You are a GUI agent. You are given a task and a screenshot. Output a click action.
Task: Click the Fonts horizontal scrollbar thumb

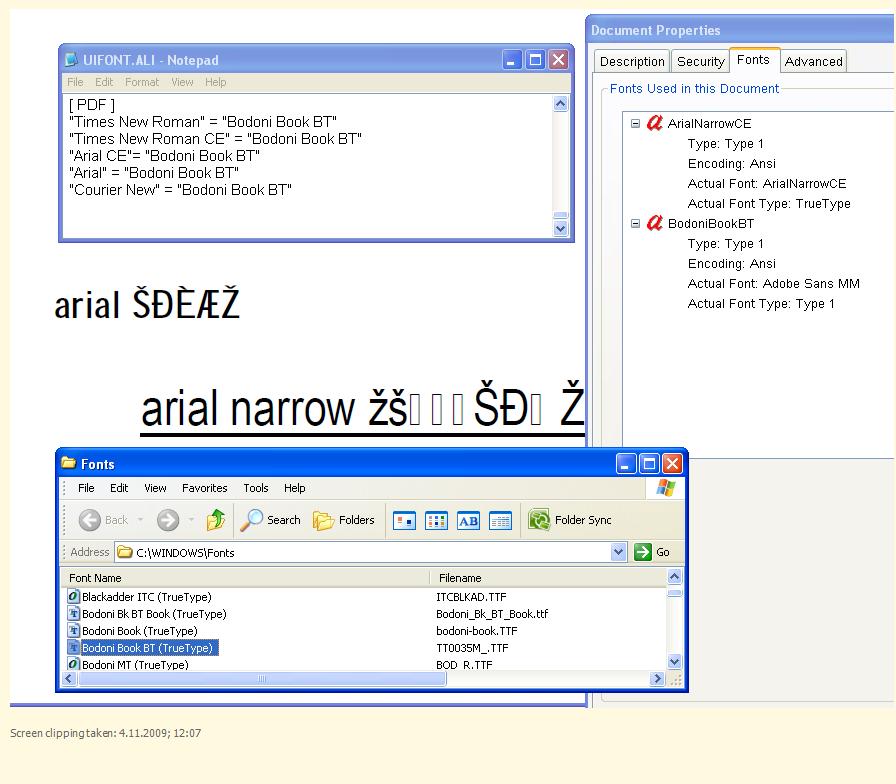coord(262,678)
